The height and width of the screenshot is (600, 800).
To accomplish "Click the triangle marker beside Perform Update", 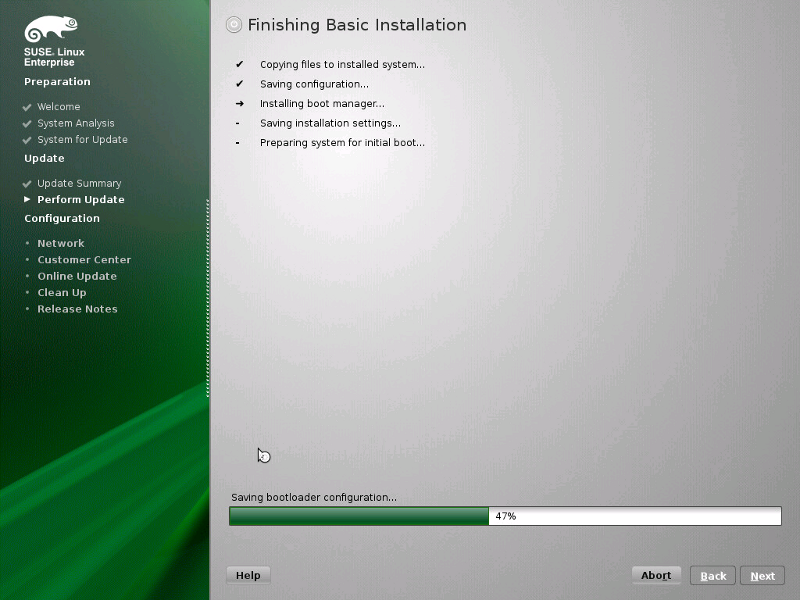I will point(27,200).
